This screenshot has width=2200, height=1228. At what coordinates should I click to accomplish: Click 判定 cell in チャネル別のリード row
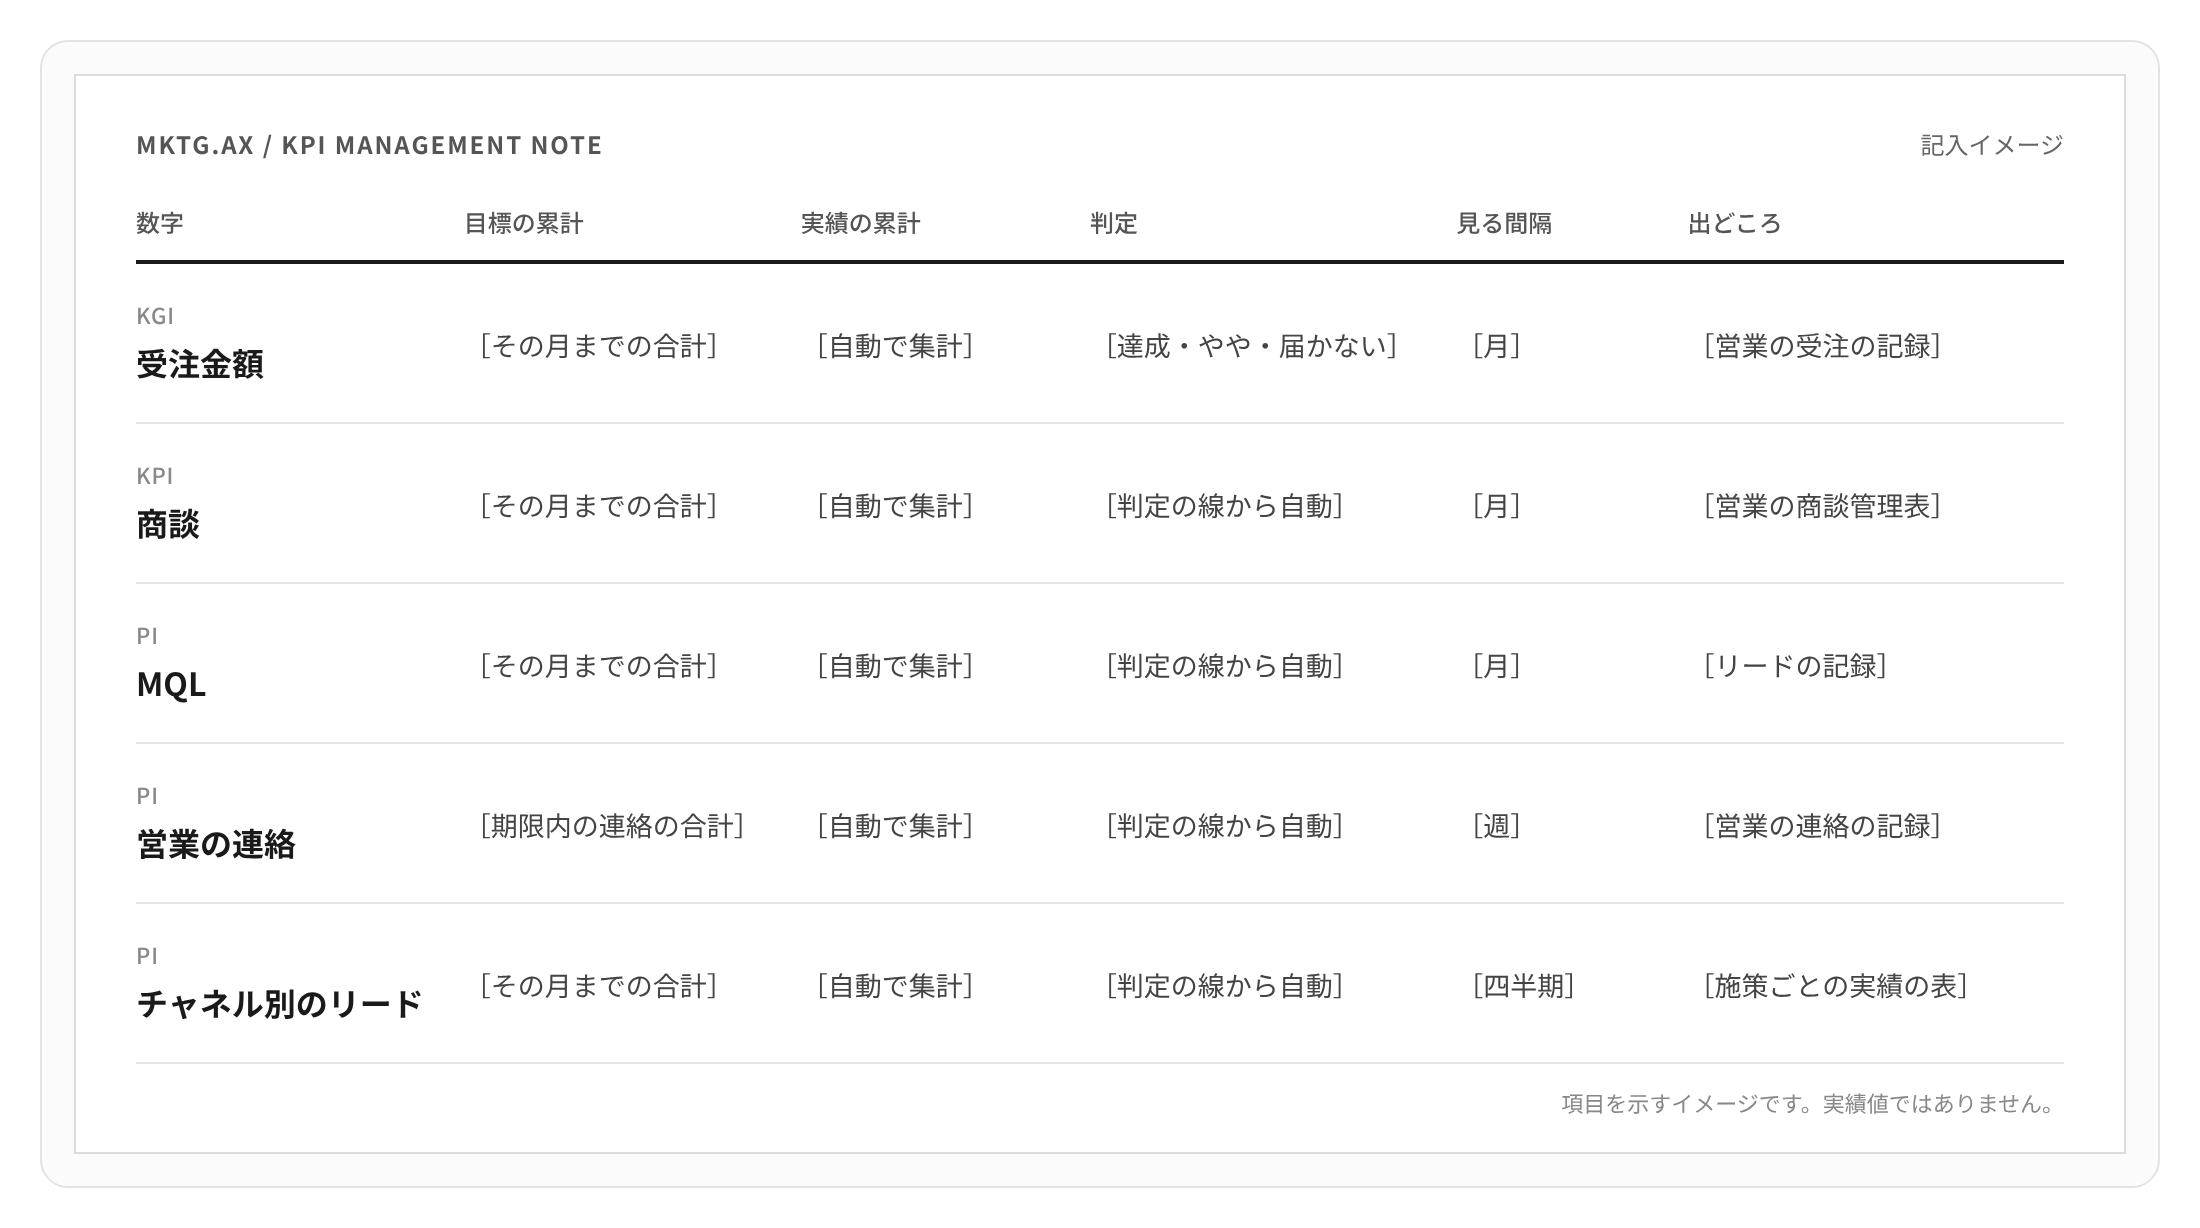click(x=1224, y=986)
